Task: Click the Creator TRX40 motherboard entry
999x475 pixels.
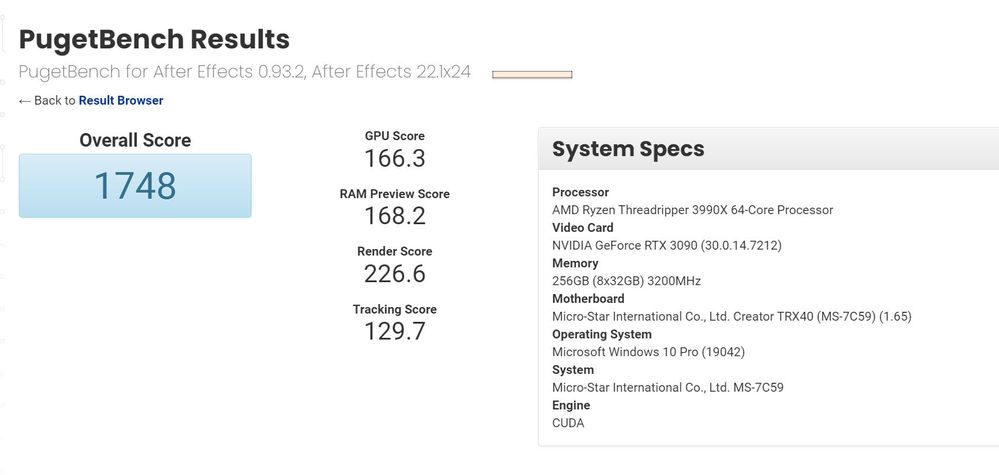Action: pos(731,316)
